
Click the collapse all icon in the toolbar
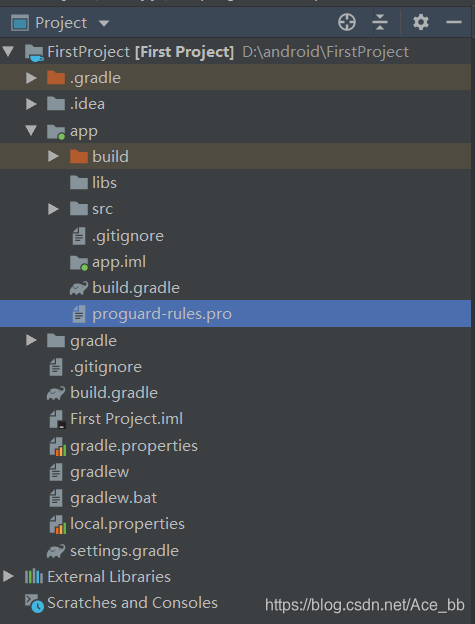pyautogui.click(x=380, y=22)
